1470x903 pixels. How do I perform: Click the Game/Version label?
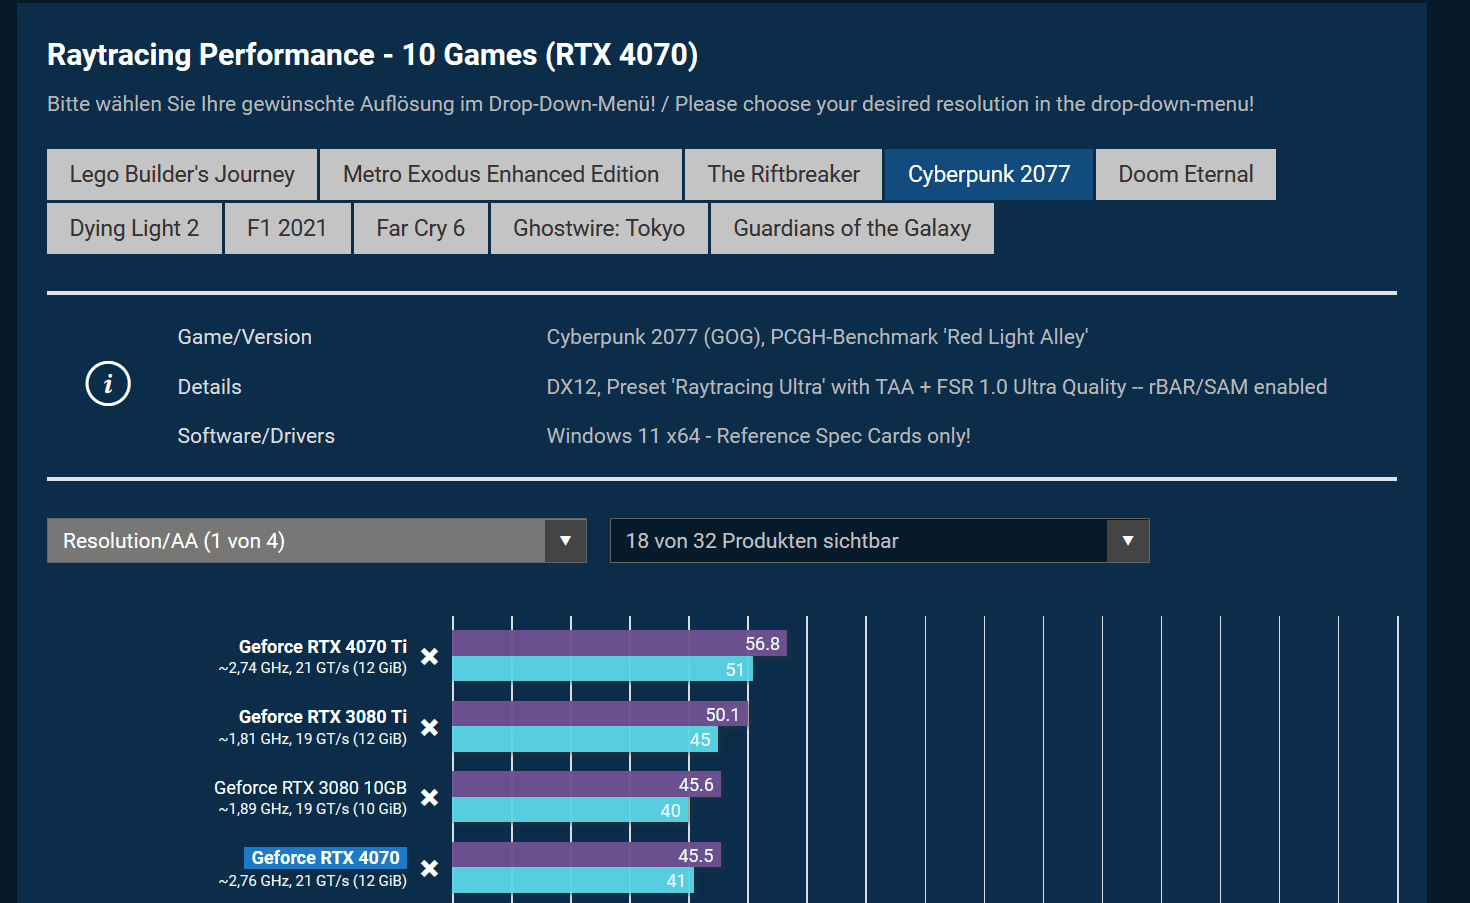(x=245, y=337)
